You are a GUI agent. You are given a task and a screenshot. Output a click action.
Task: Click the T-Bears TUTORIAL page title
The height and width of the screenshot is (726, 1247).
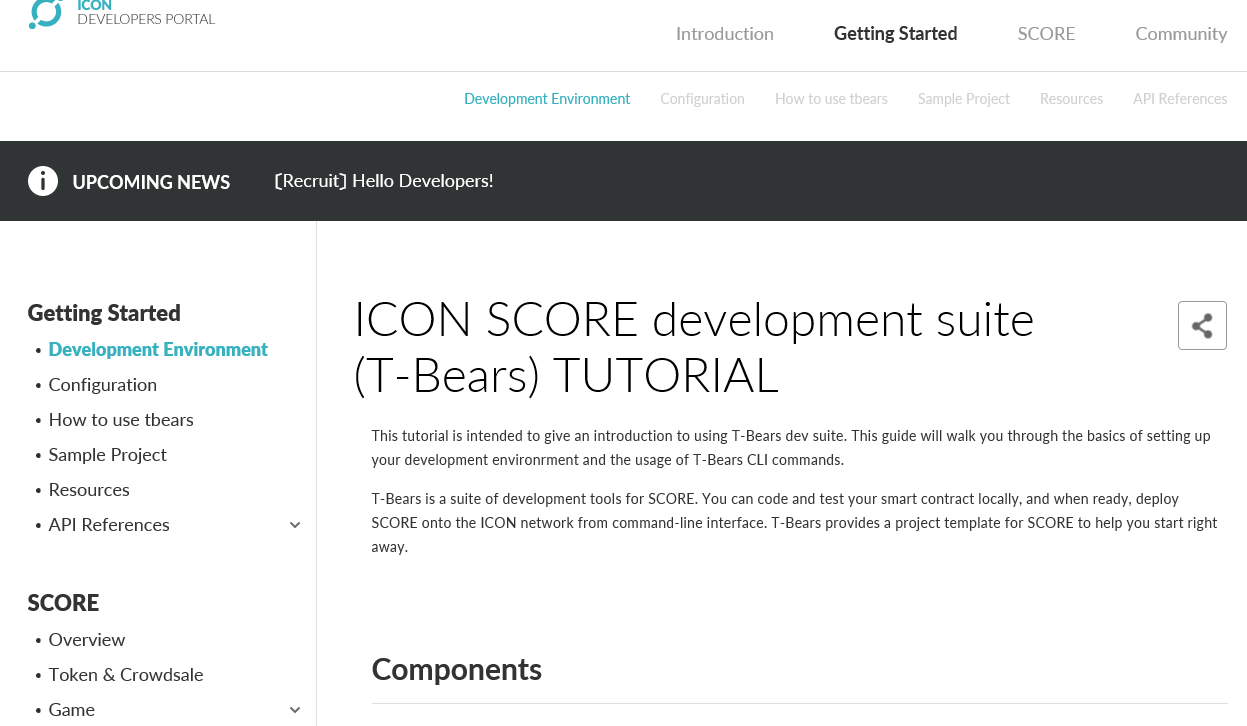click(x=694, y=348)
